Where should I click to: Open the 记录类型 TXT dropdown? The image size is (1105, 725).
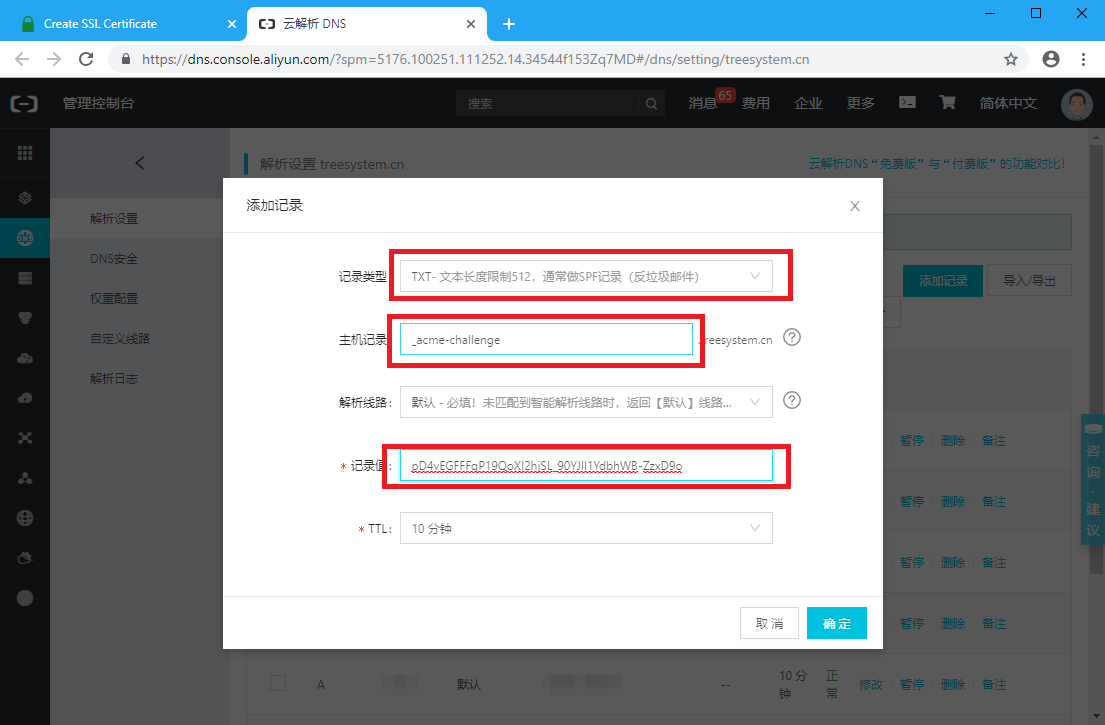[586, 275]
